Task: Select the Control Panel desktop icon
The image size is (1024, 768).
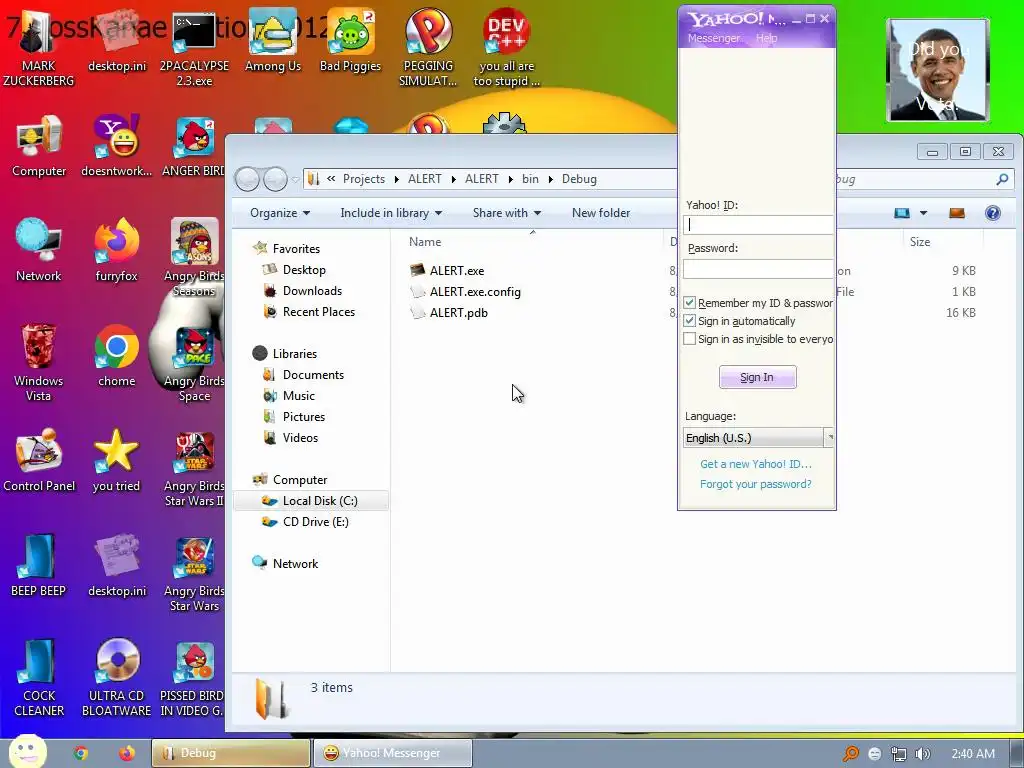Action: [x=39, y=461]
